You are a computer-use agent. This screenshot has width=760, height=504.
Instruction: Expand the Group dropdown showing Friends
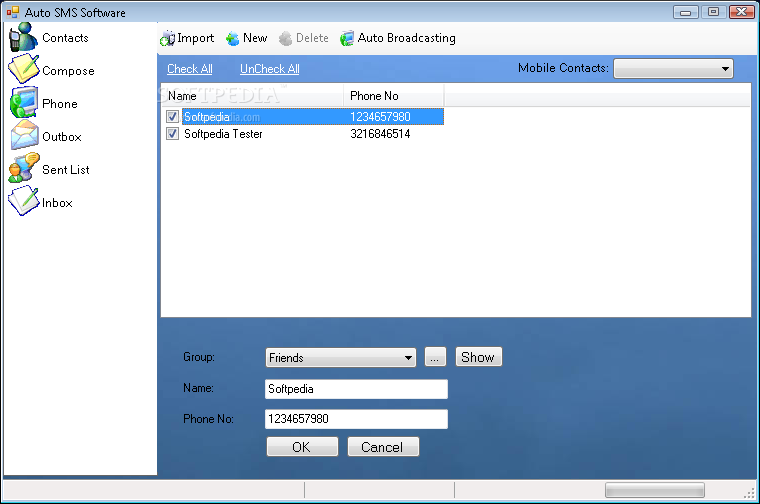click(x=341, y=358)
